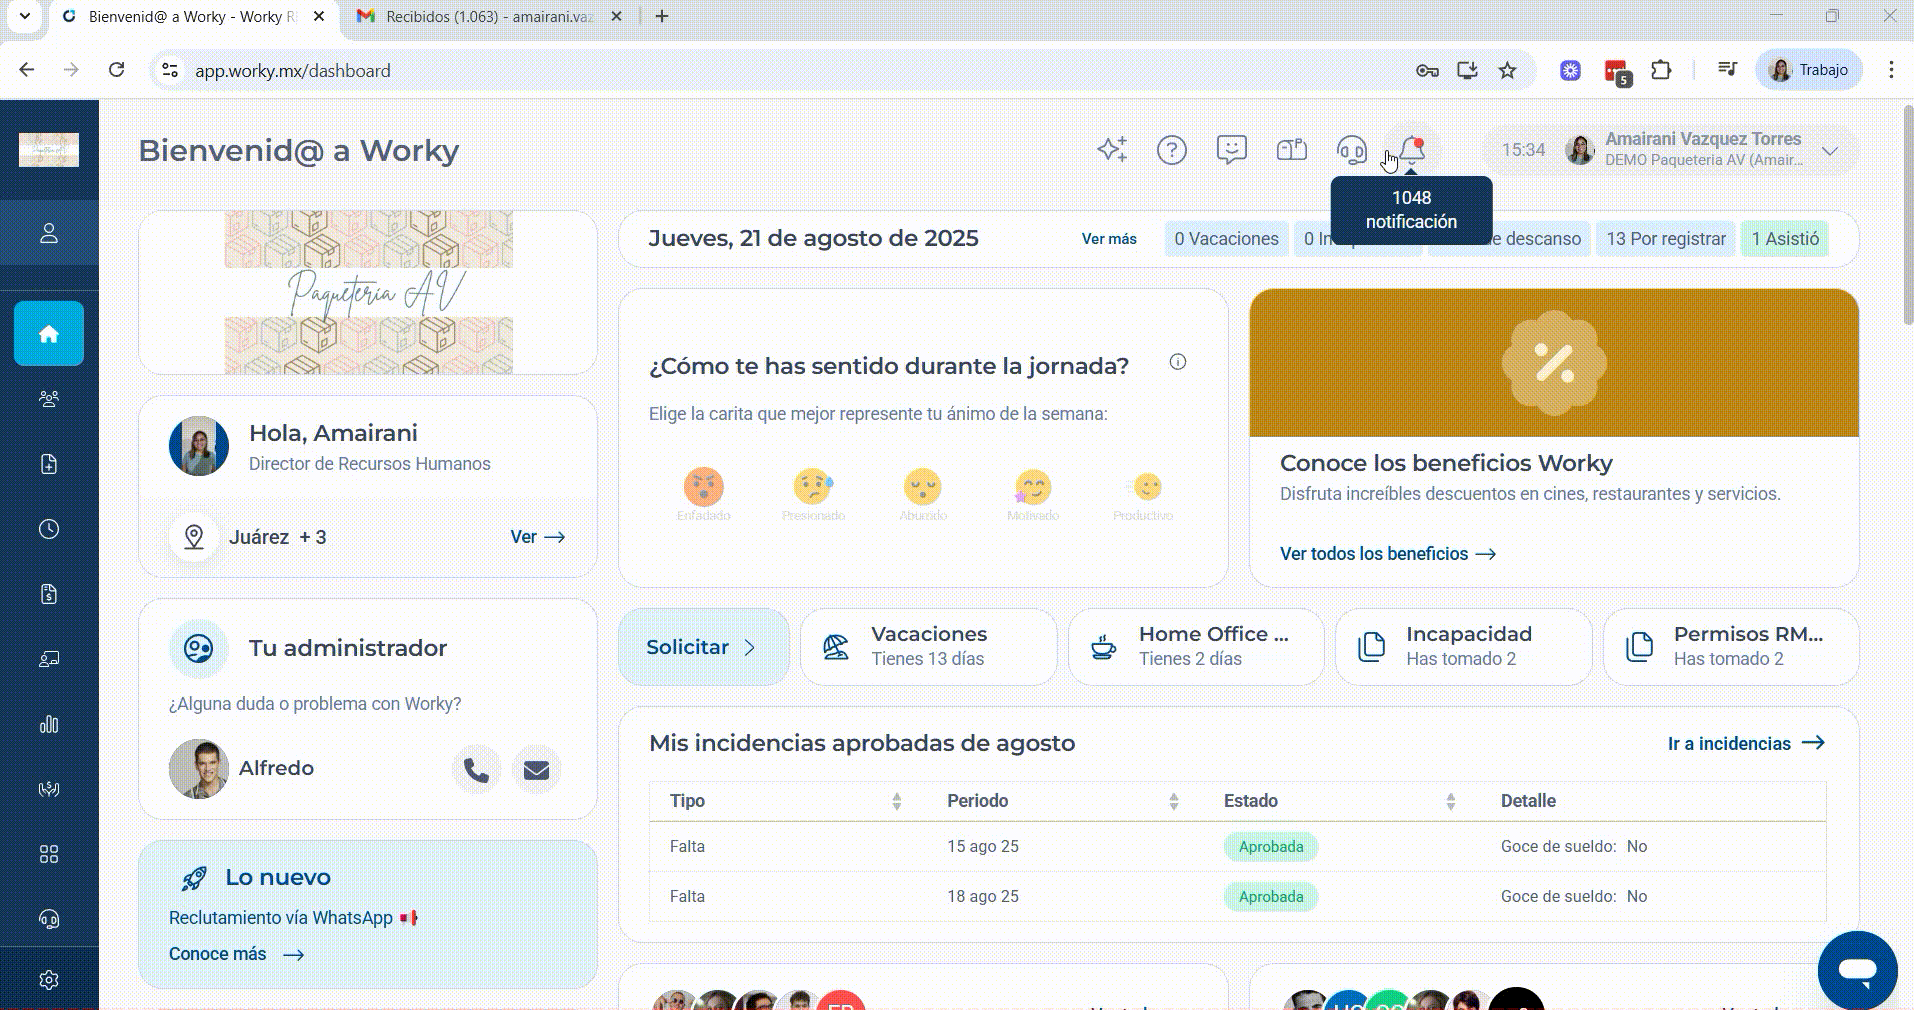The width and height of the screenshot is (1914, 1010).
Task: Open the employees group icon in sidebar
Action: [49, 399]
